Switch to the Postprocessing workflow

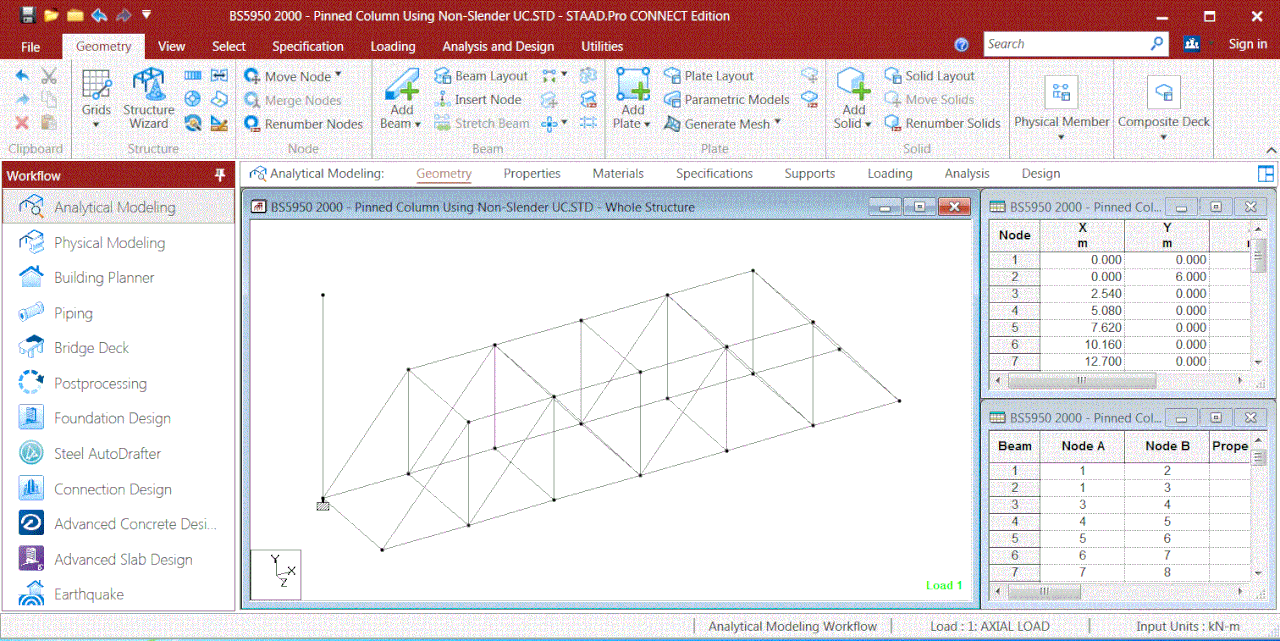(x=119, y=383)
